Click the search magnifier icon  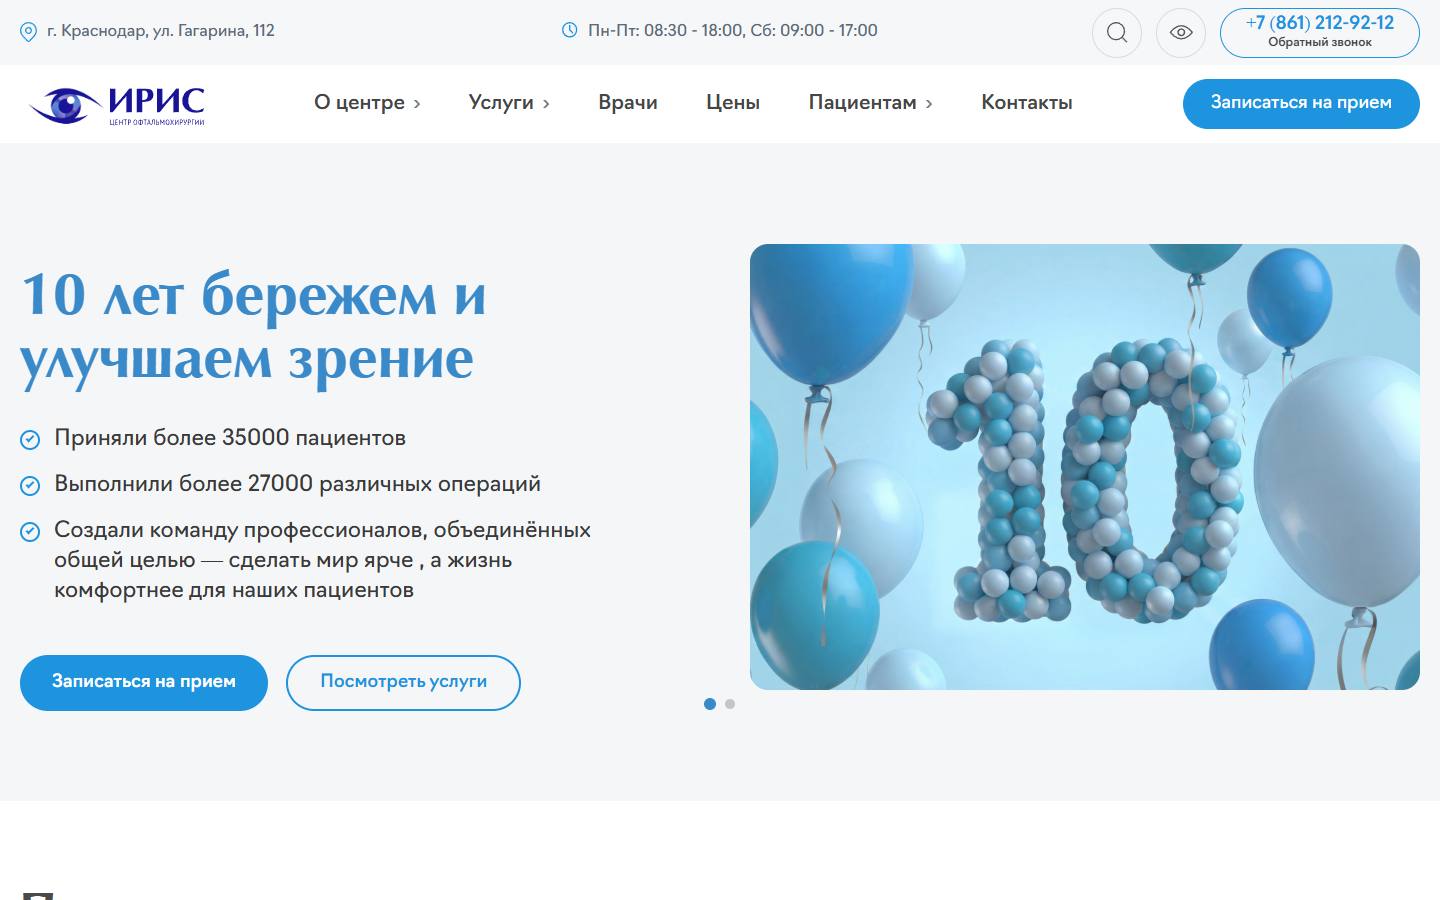(1117, 33)
